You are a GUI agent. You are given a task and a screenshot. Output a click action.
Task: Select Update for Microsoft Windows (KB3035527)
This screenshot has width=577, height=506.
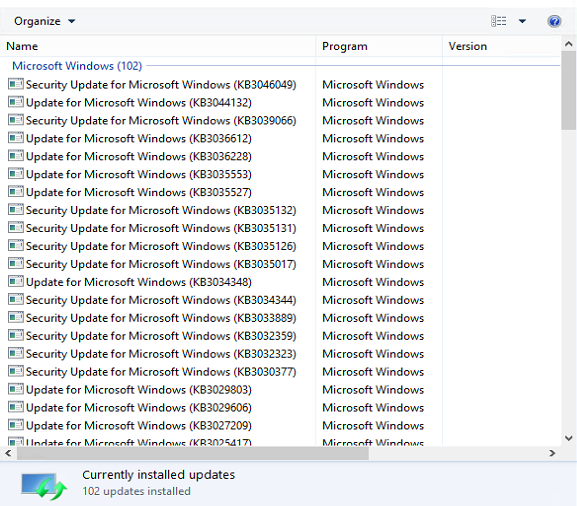[x=139, y=192]
